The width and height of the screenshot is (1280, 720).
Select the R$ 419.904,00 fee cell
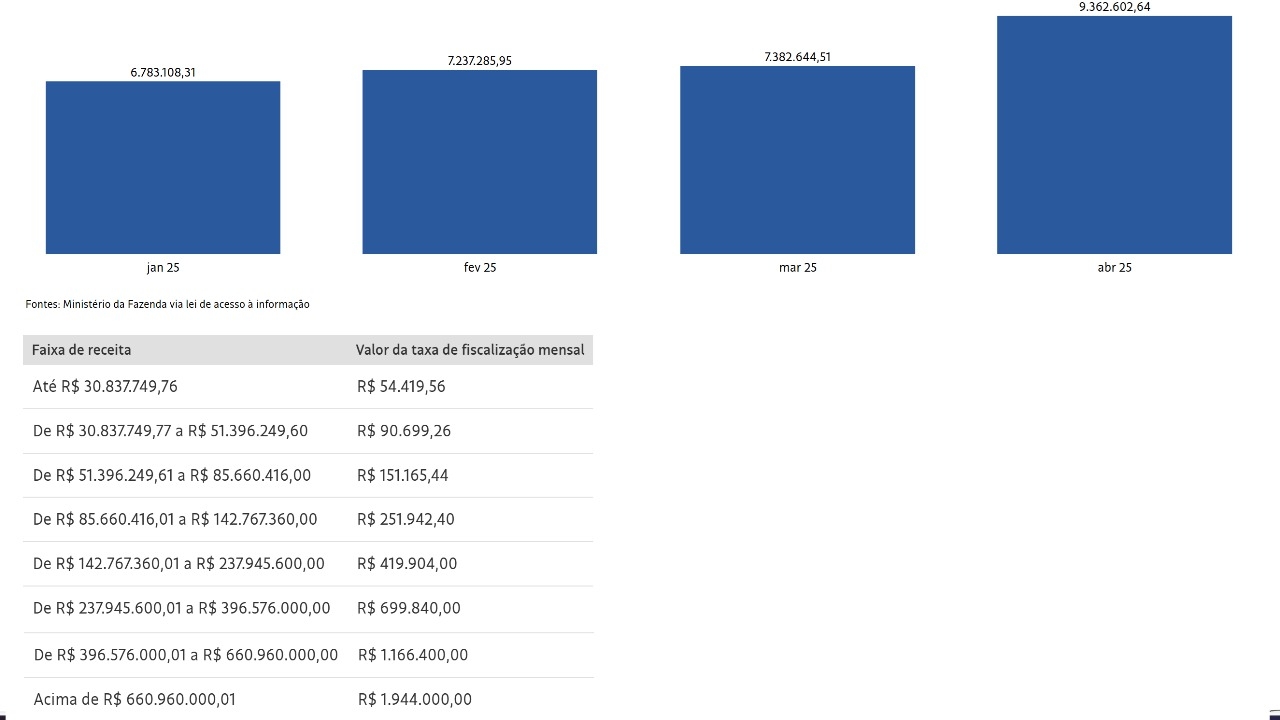(407, 564)
